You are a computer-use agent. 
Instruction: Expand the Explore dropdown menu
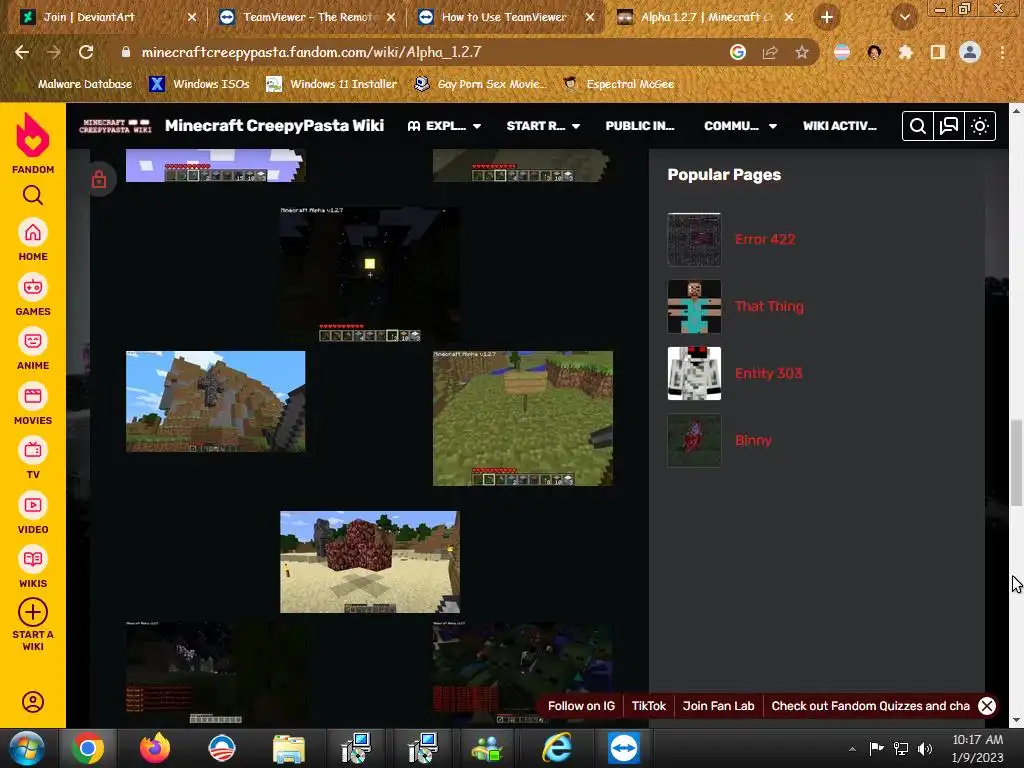[x=444, y=126]
